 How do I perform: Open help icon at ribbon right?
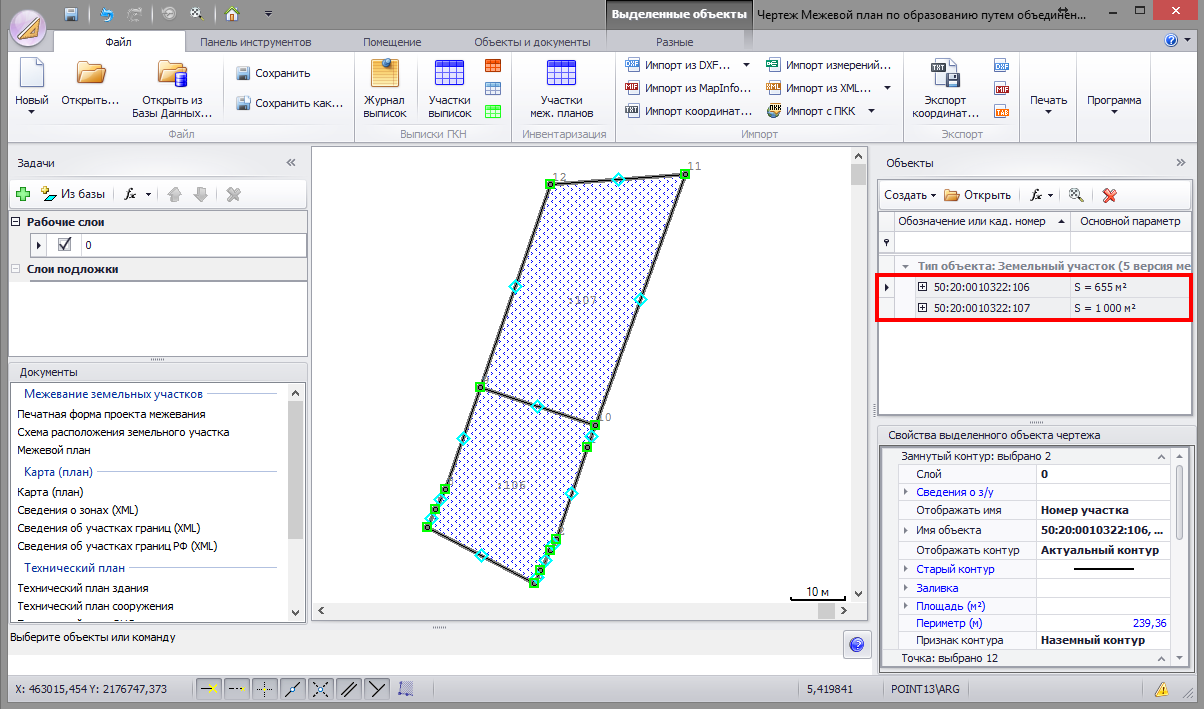pos(1171,41)
